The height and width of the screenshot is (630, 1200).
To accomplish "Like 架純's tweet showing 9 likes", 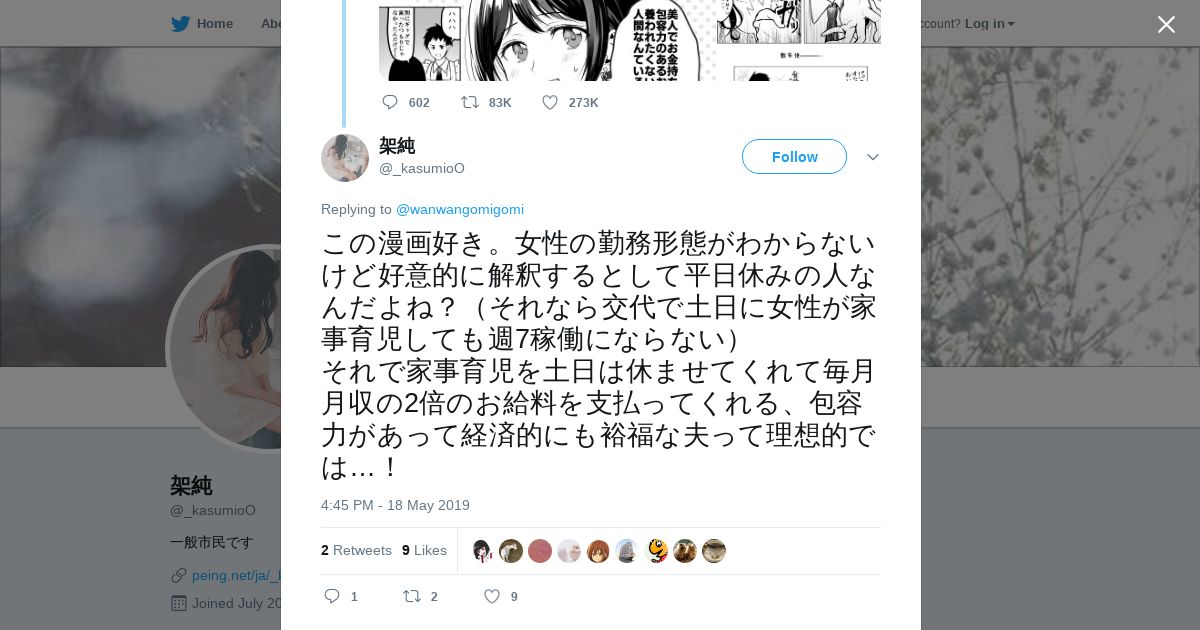I will (491, 596).
